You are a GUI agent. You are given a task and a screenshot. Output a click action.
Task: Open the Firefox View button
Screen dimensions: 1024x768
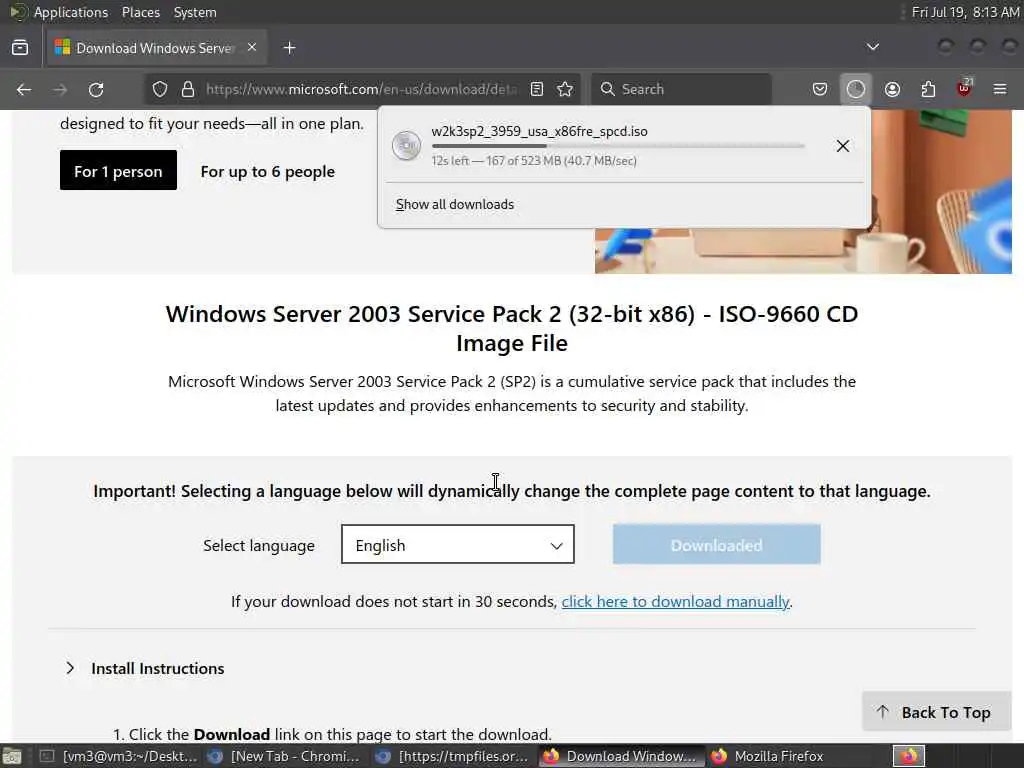coord(20,48)
